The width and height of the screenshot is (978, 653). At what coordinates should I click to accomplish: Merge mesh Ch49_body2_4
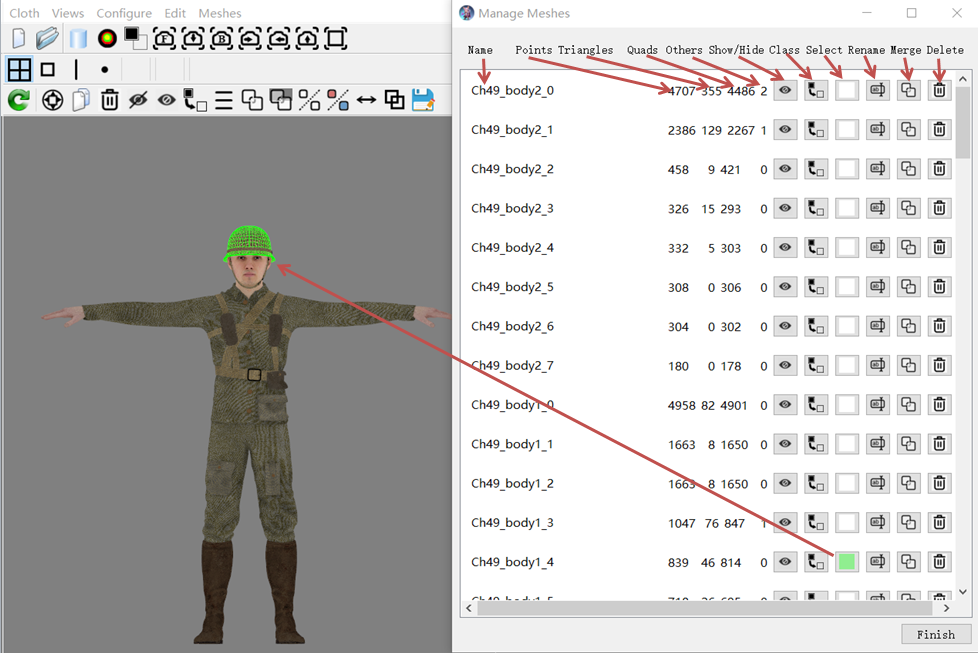(908, 248)
